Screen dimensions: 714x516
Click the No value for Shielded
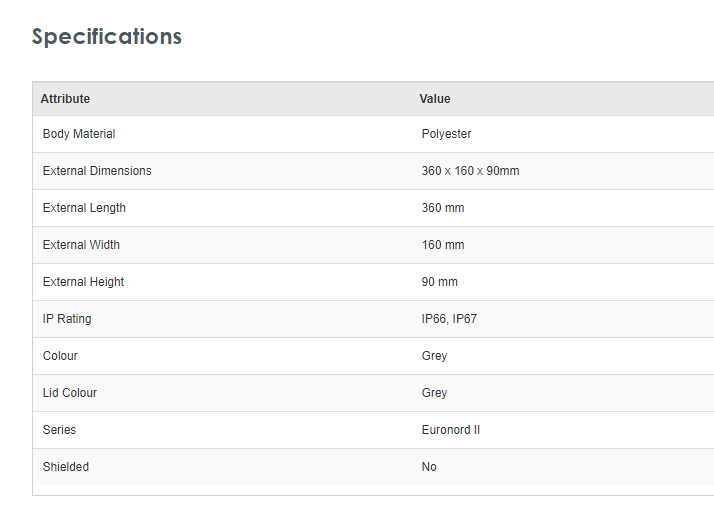coord(429,467)
